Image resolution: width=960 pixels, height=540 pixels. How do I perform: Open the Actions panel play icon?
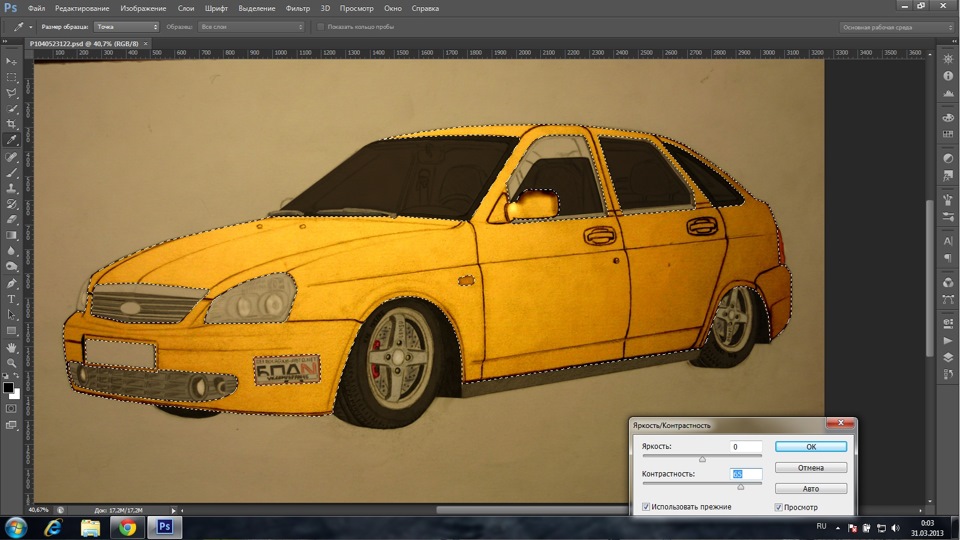pyautogui.click(x=948, y=340)
